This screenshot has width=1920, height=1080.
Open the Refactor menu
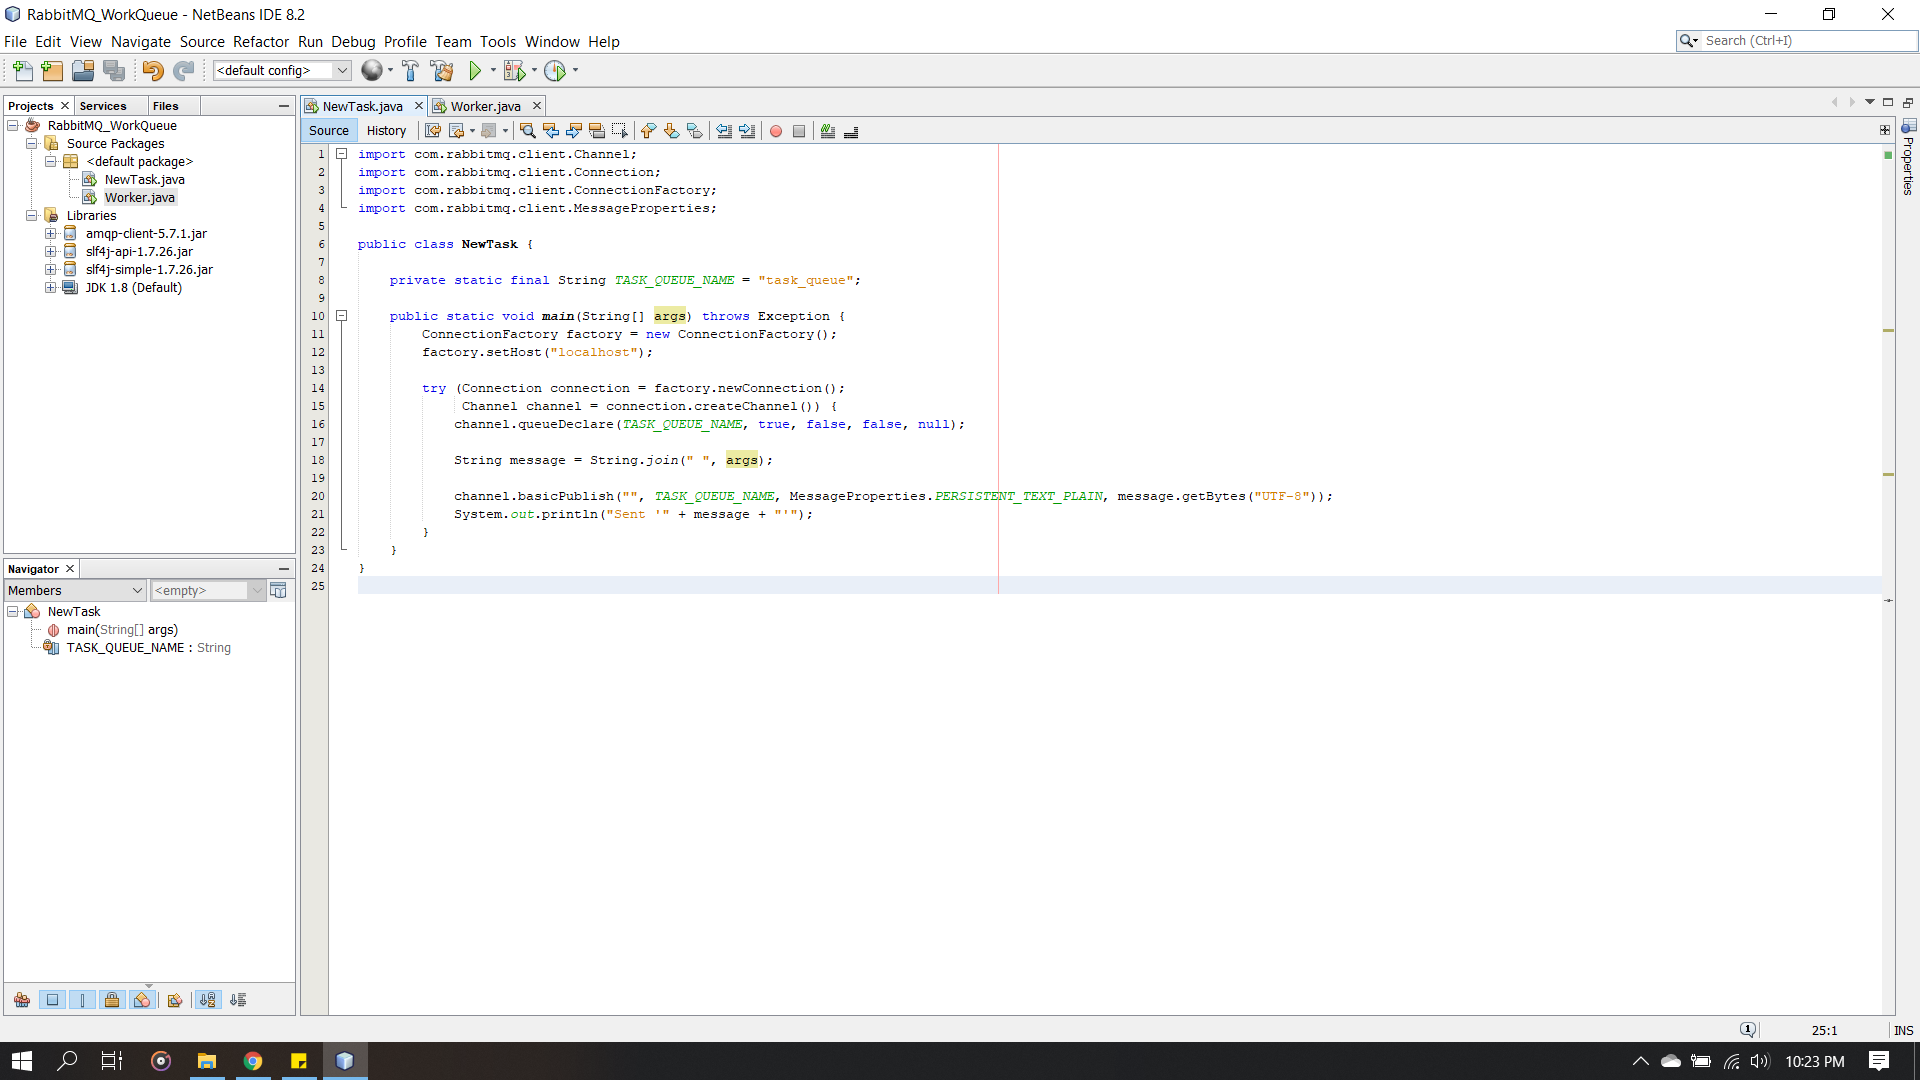pyautogui.click(x=260, y=42)
